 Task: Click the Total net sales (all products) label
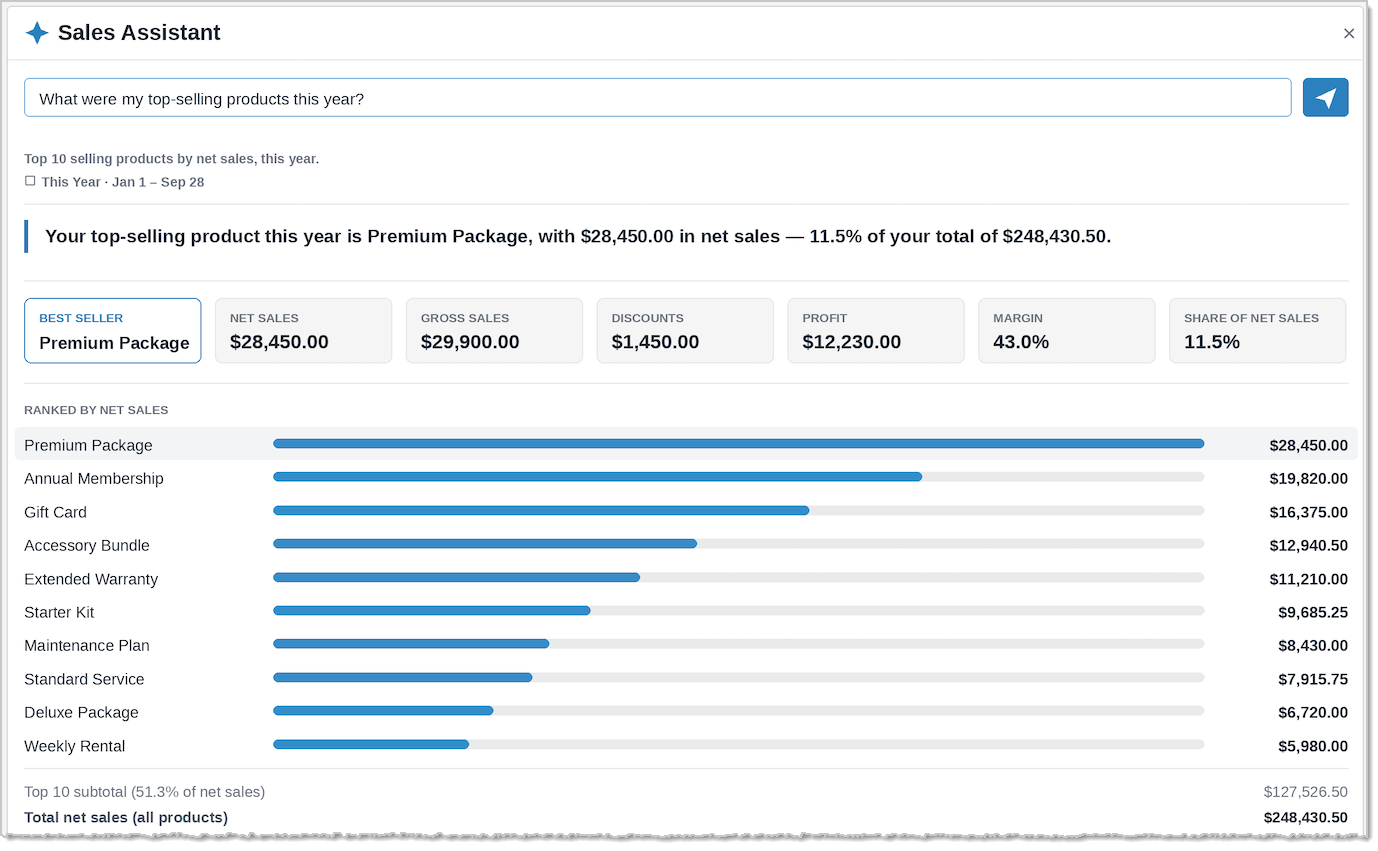pos(126,818)
